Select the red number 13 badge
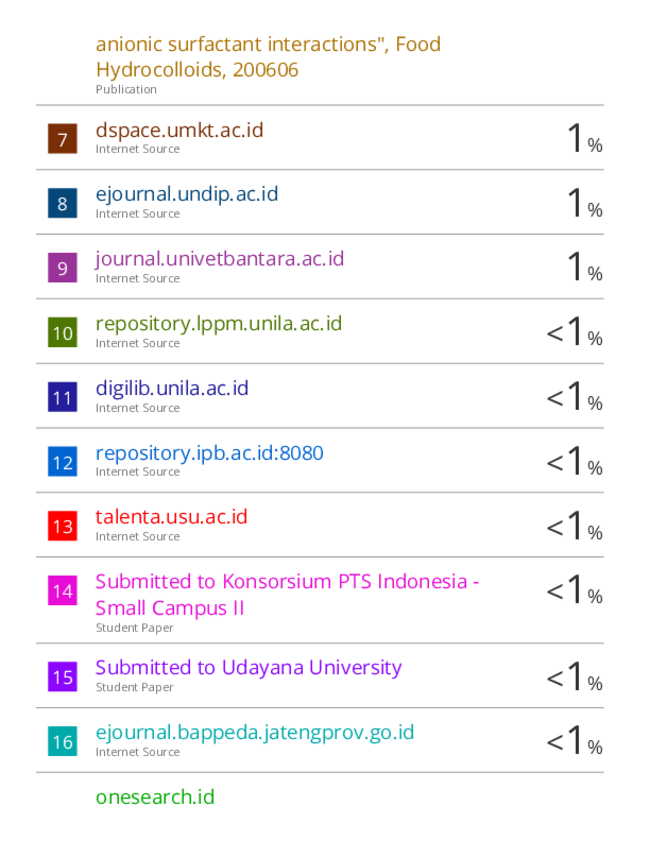Viewport: 650px width, 841px height. [62, 526]
